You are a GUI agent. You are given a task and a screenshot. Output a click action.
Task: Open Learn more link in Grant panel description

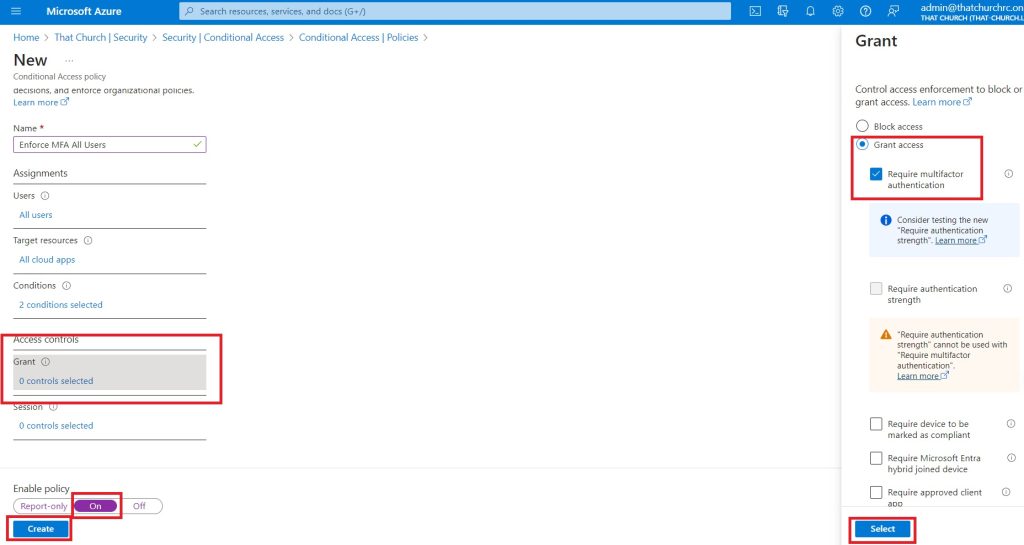pyautogui.click(x=942, y=102)
